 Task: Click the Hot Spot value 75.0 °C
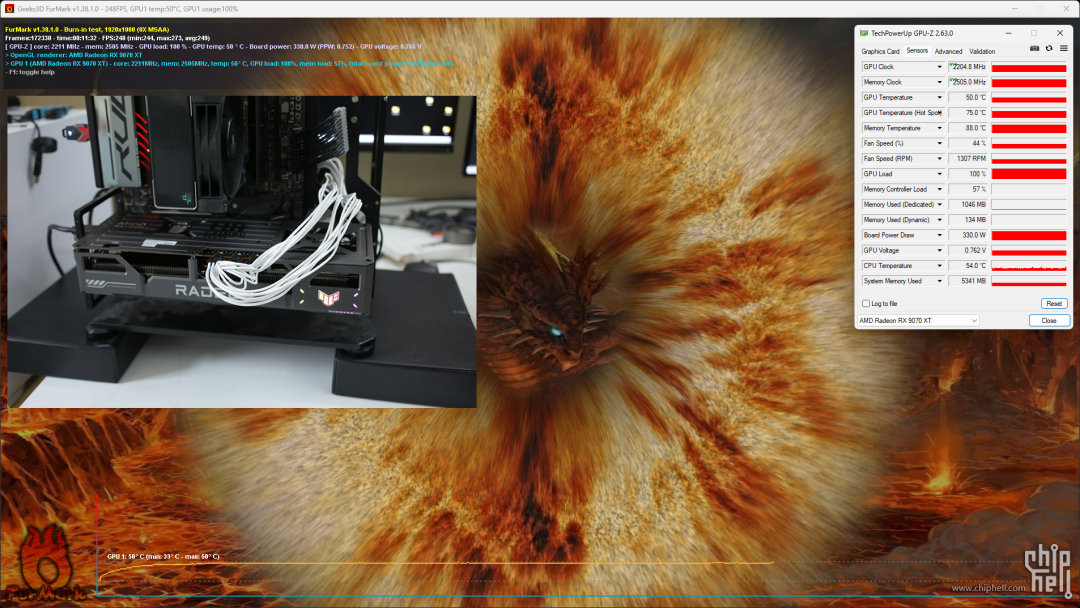point(968,113)
